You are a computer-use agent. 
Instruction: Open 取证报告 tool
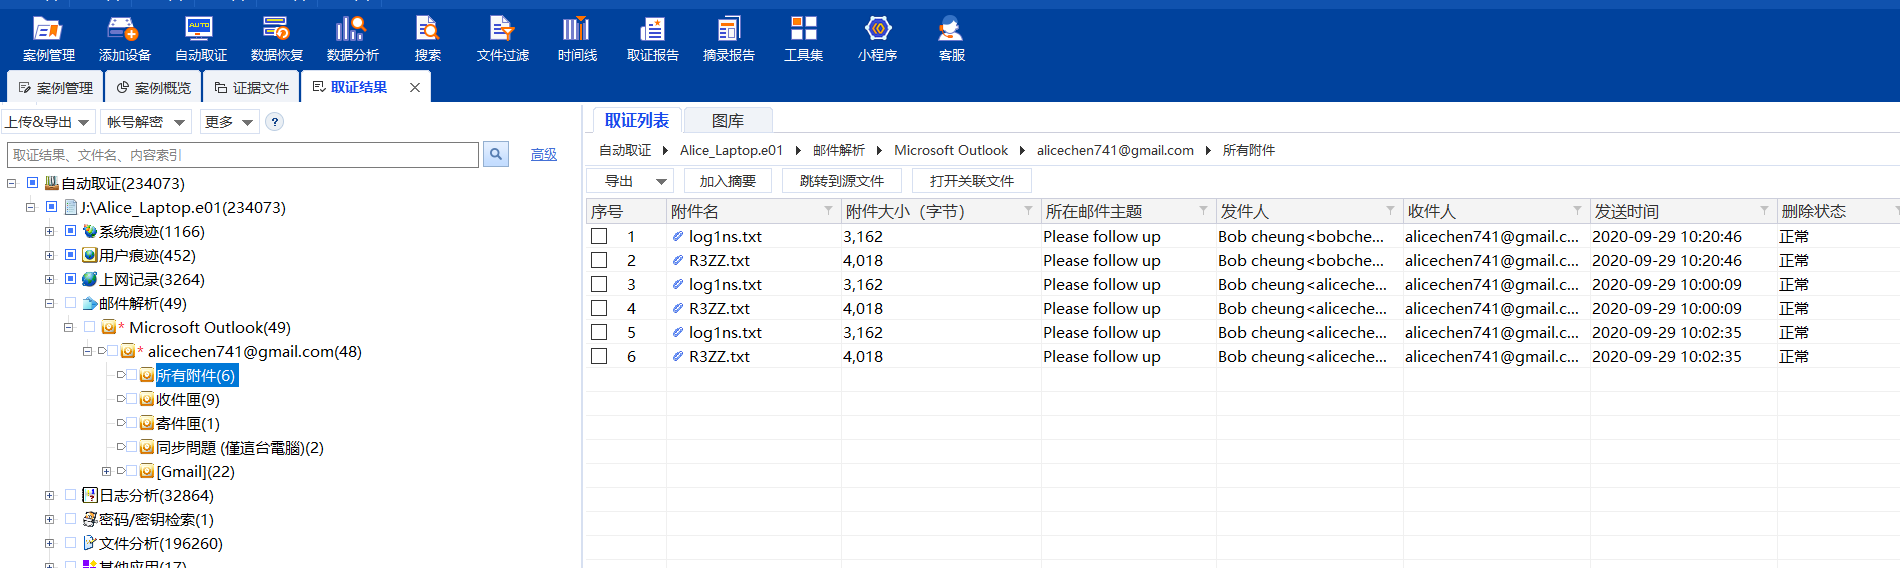pyautogui.click(x=652, y=39)
